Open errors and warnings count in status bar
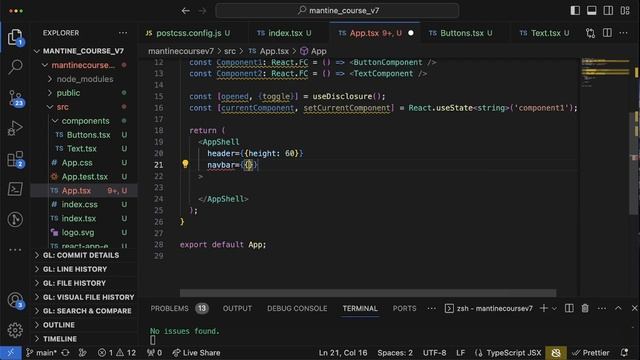Viewport: 640px width, 360px height. (117, 353)
